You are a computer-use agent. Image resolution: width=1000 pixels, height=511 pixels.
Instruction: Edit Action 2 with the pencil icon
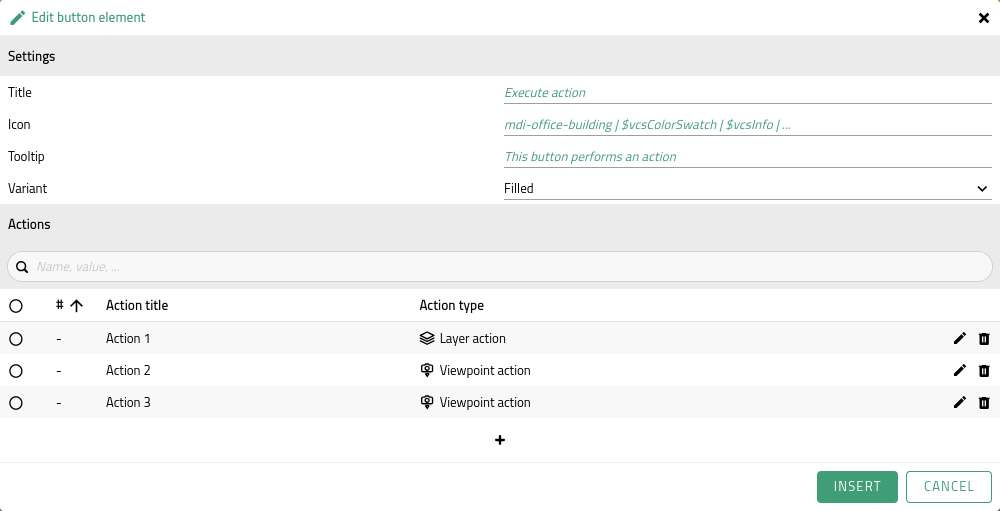tap(960, 370)
